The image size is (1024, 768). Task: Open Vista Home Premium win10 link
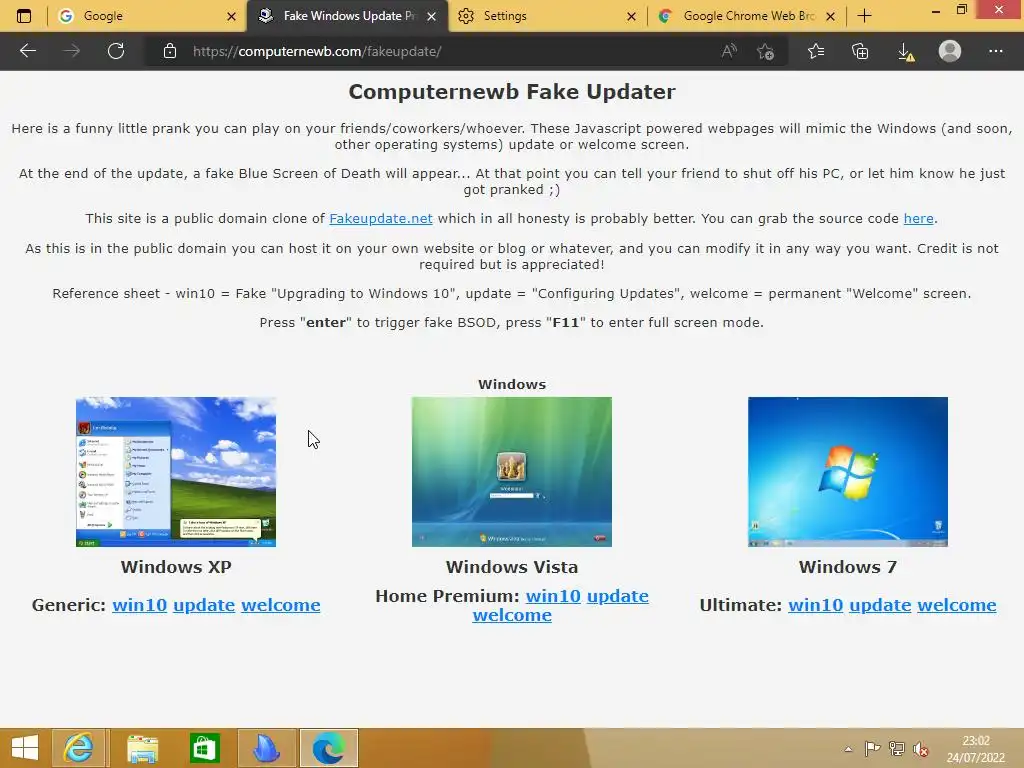click(x=553, y=596)
